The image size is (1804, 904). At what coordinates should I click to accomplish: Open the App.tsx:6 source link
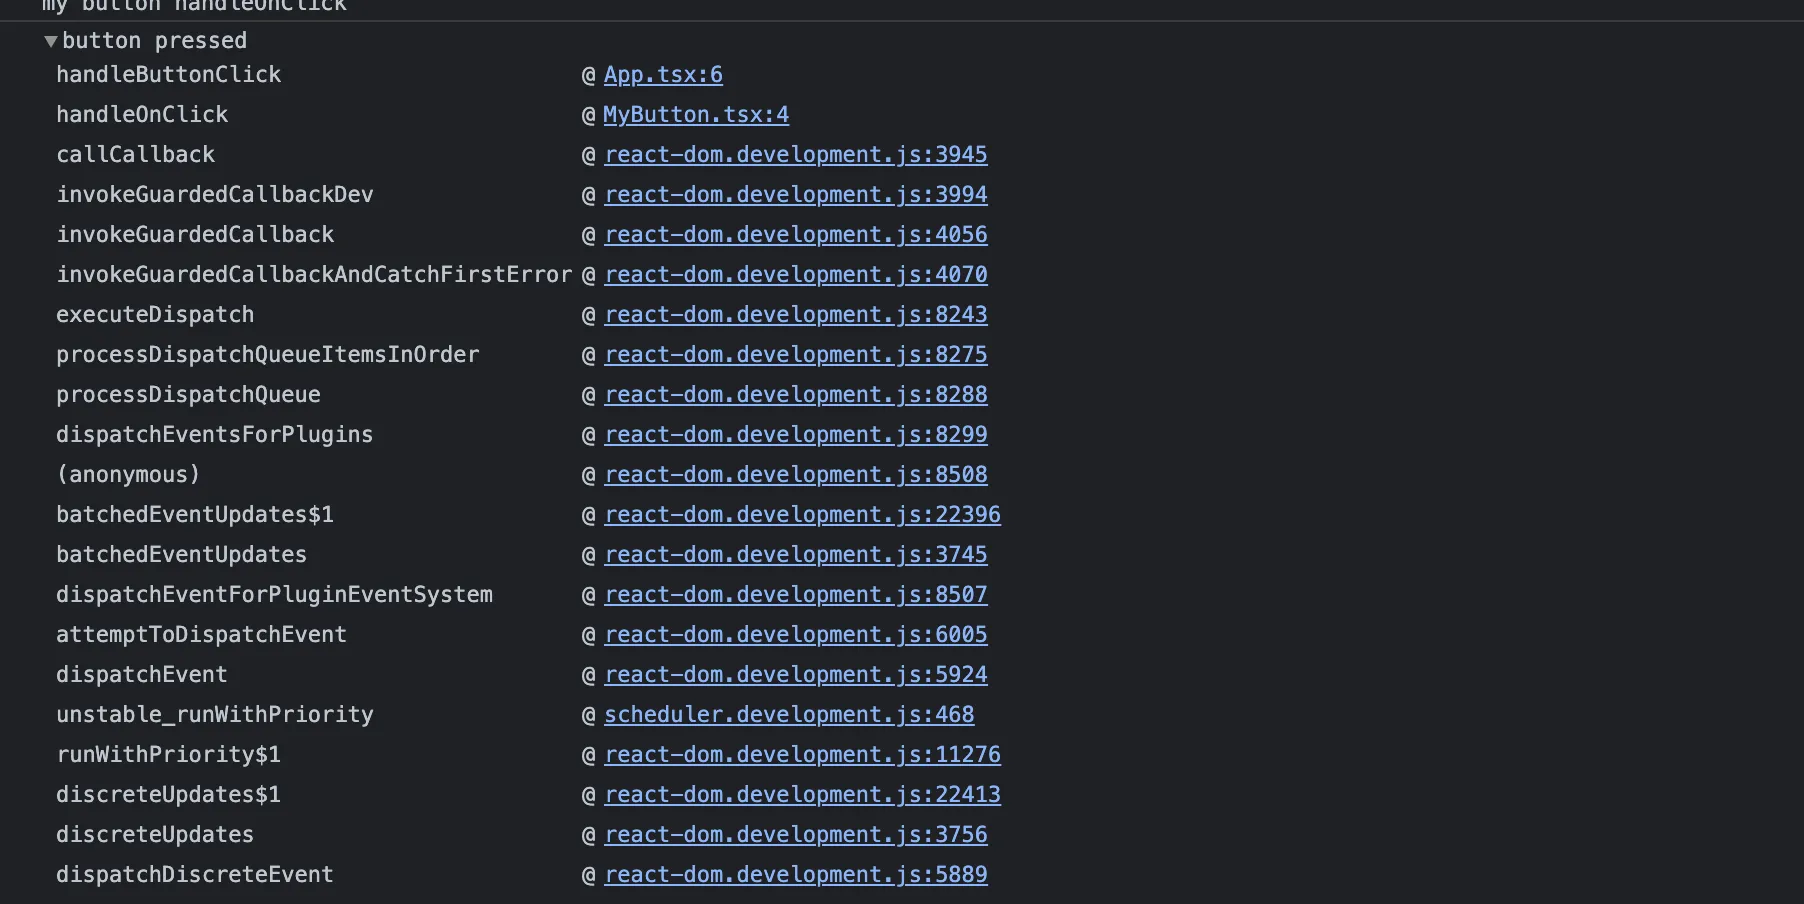(x=663, y=75)
